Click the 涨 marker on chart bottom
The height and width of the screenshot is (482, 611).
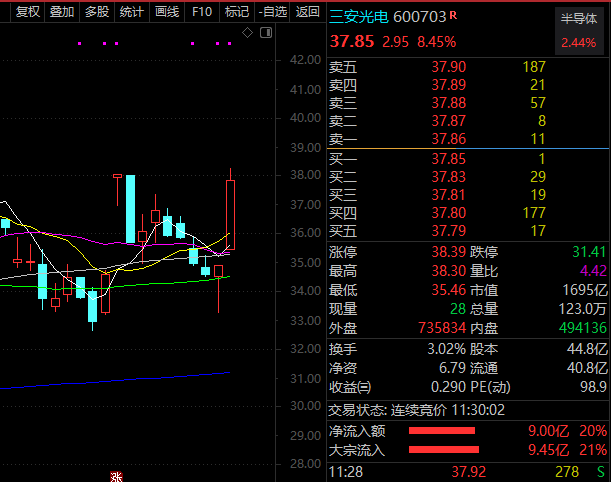coord(116,477)
